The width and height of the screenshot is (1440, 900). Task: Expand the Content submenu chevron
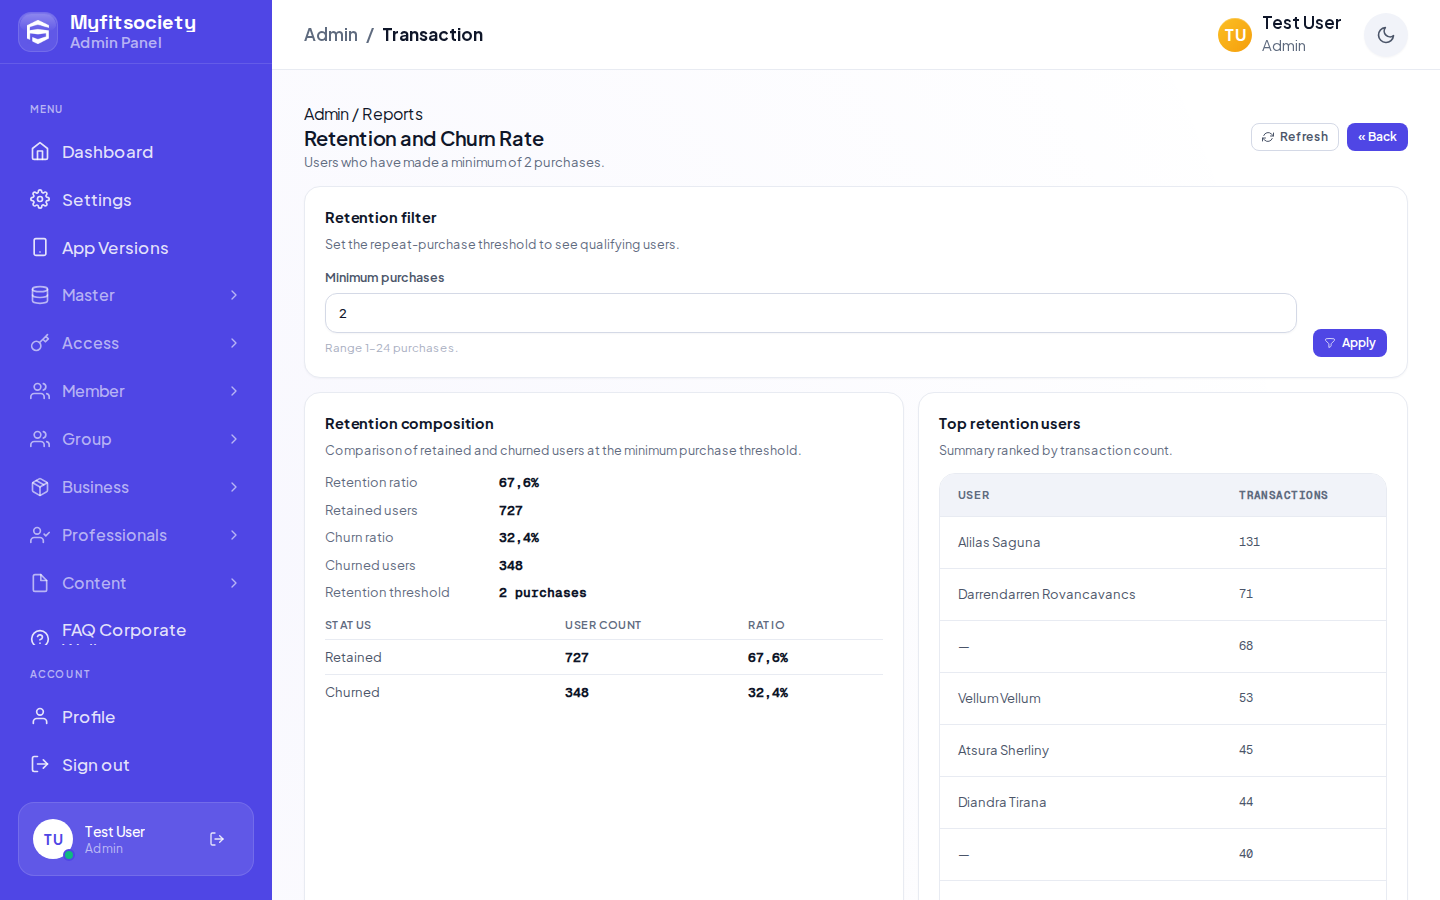pyautogui.click(x=234, y=583)
